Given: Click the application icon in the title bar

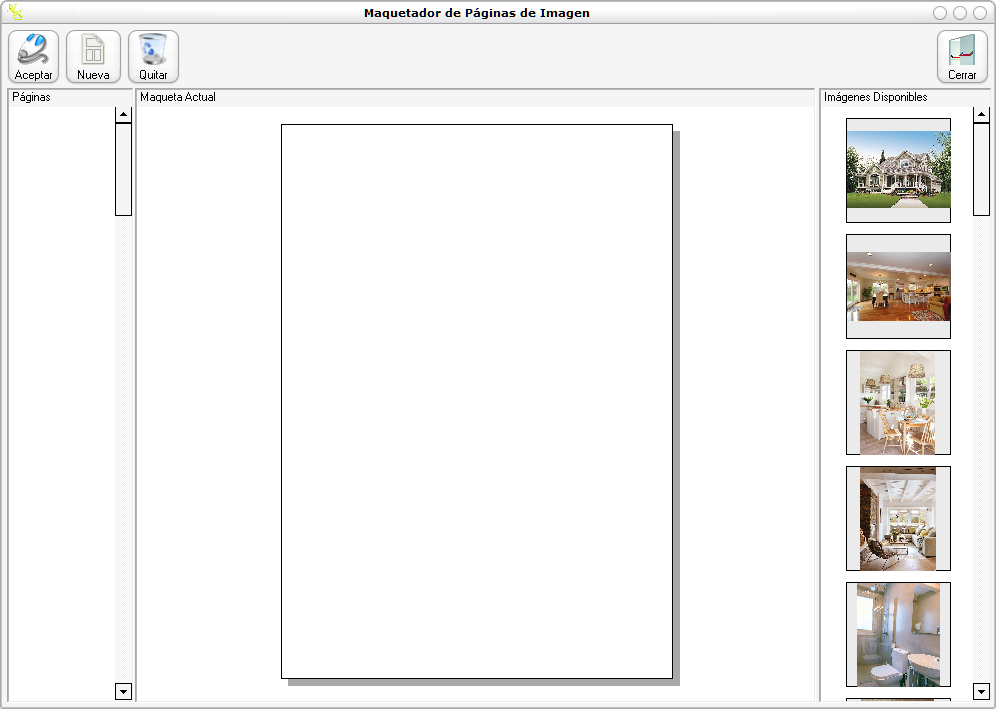Looking at the screenshot, I should pyautogui.click(x=15, y=13).
